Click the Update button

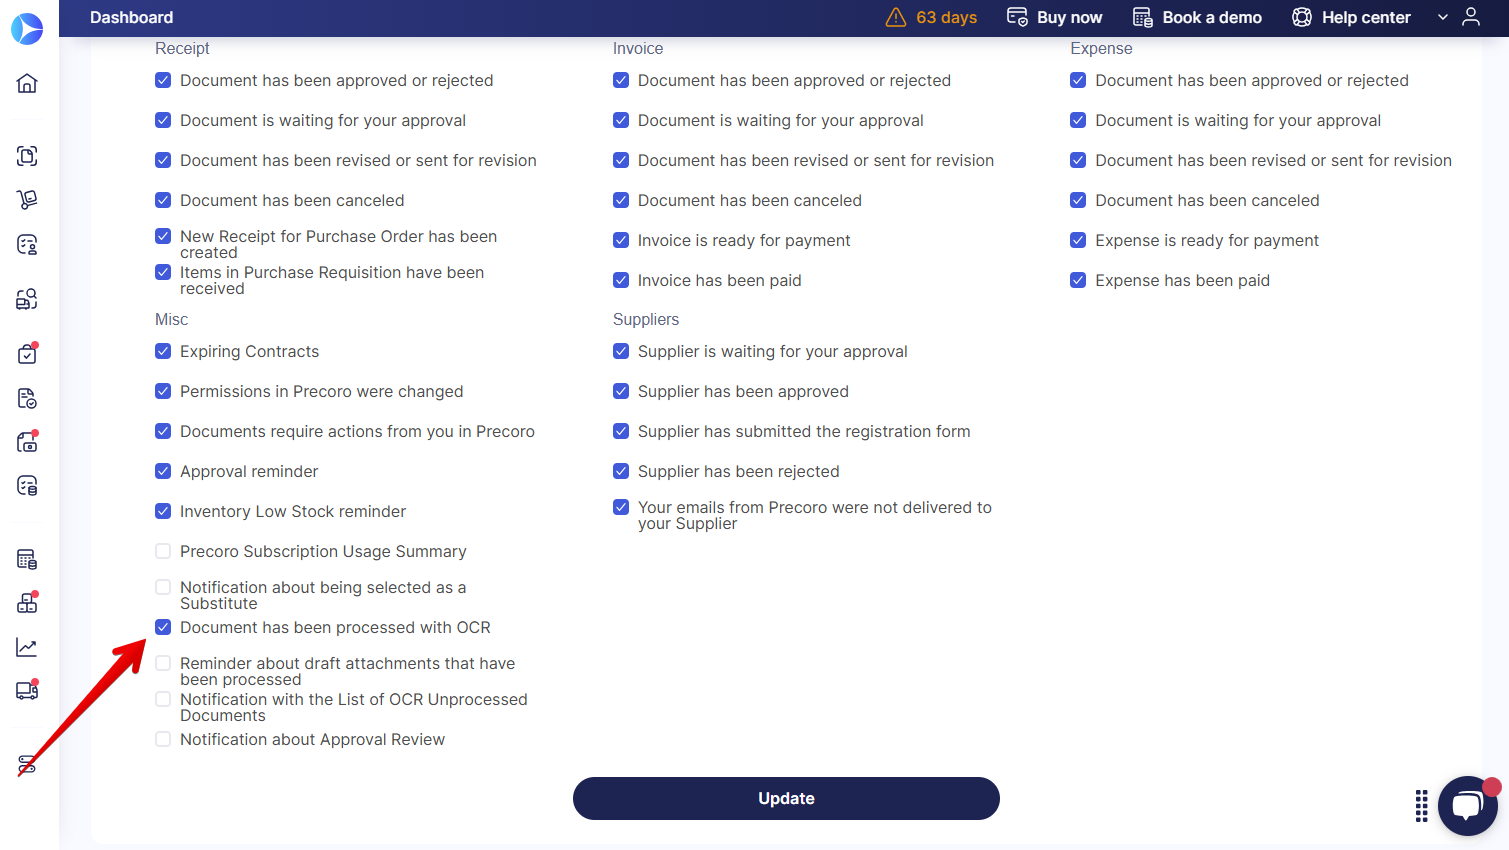coord(786,798)
